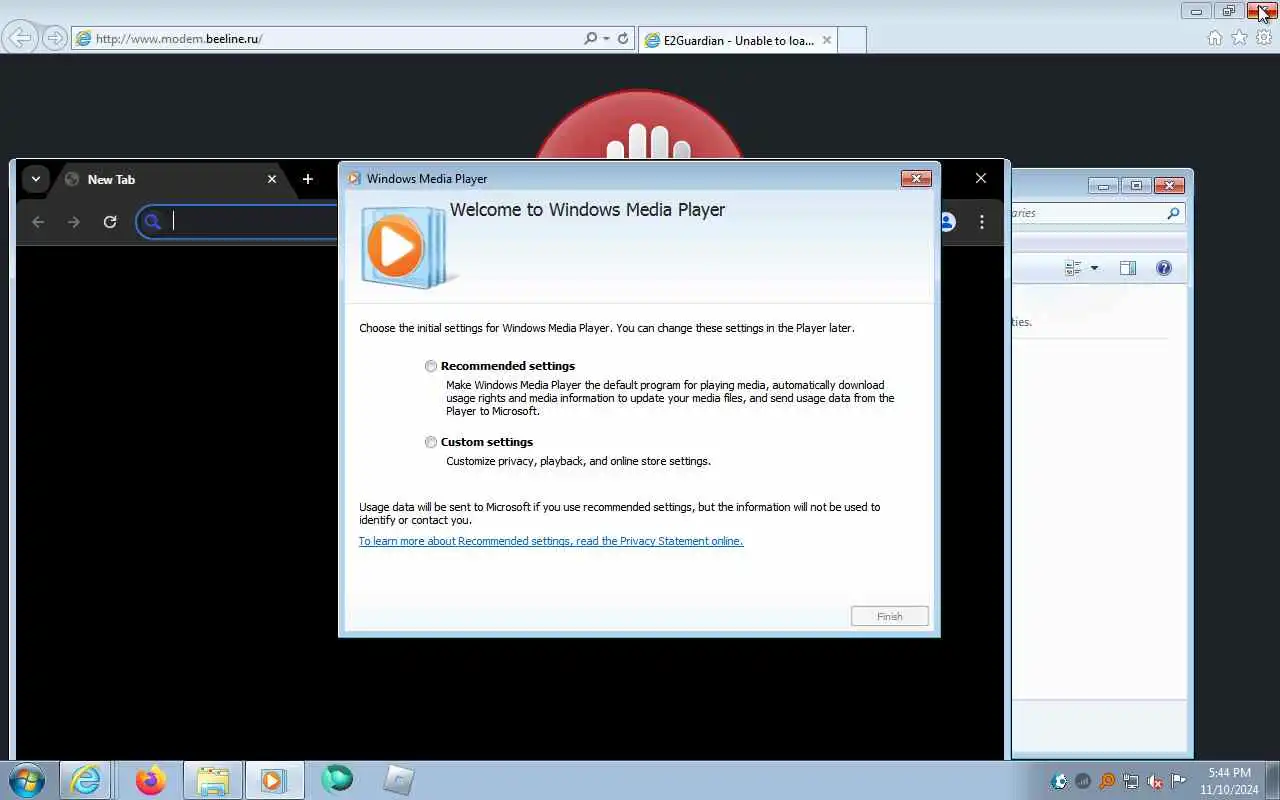Screen dimensions: 1280x800
Task: Expand the Chrome tab search chevron
Action: (x=36, y=179)
